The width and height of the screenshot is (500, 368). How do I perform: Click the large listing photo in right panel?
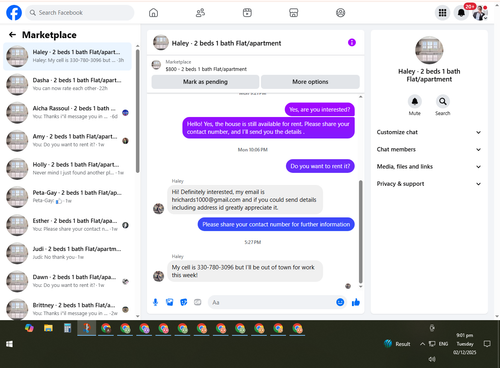(429, 50)
